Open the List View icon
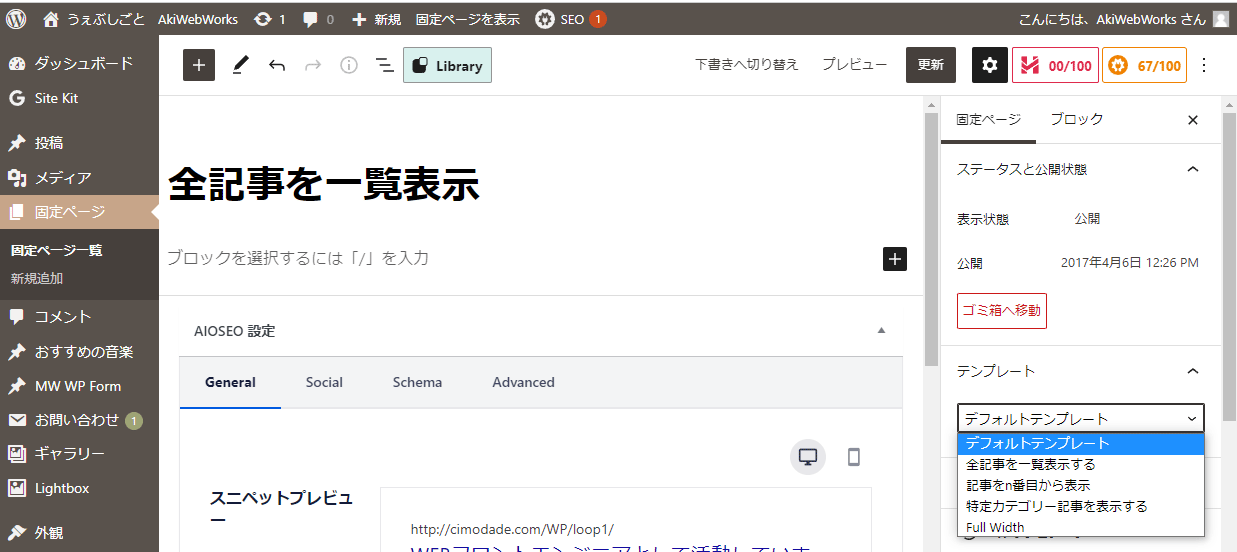 click(x=384, y=65)
